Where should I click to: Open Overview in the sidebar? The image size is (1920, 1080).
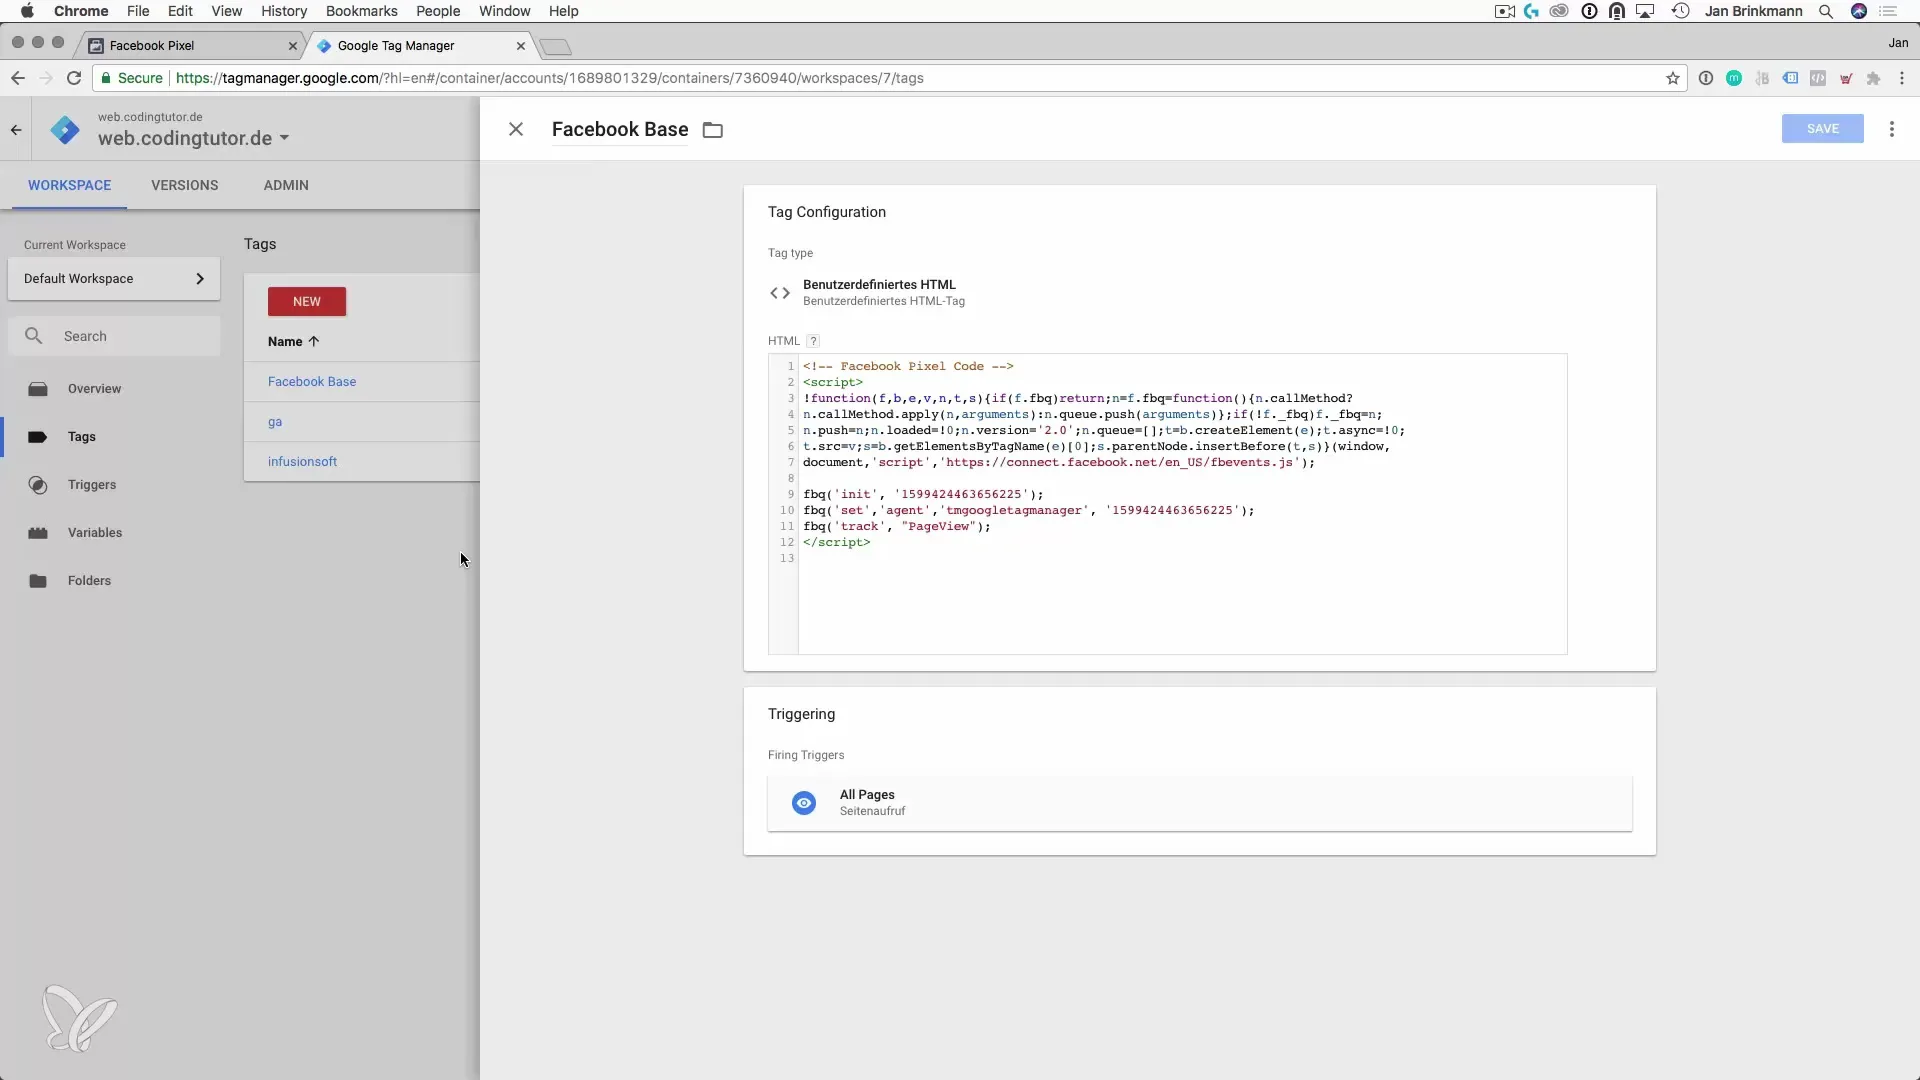(x=94, y=389)
